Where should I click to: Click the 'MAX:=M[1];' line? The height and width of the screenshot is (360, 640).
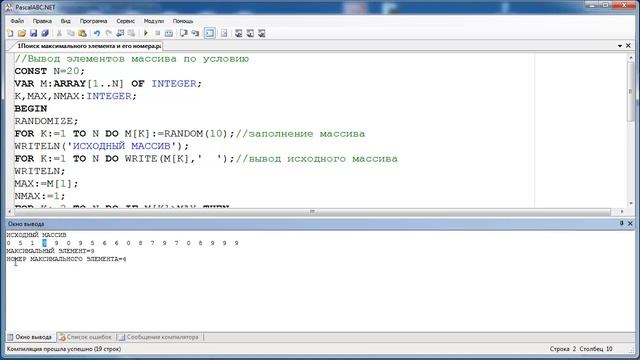point(46,184)
